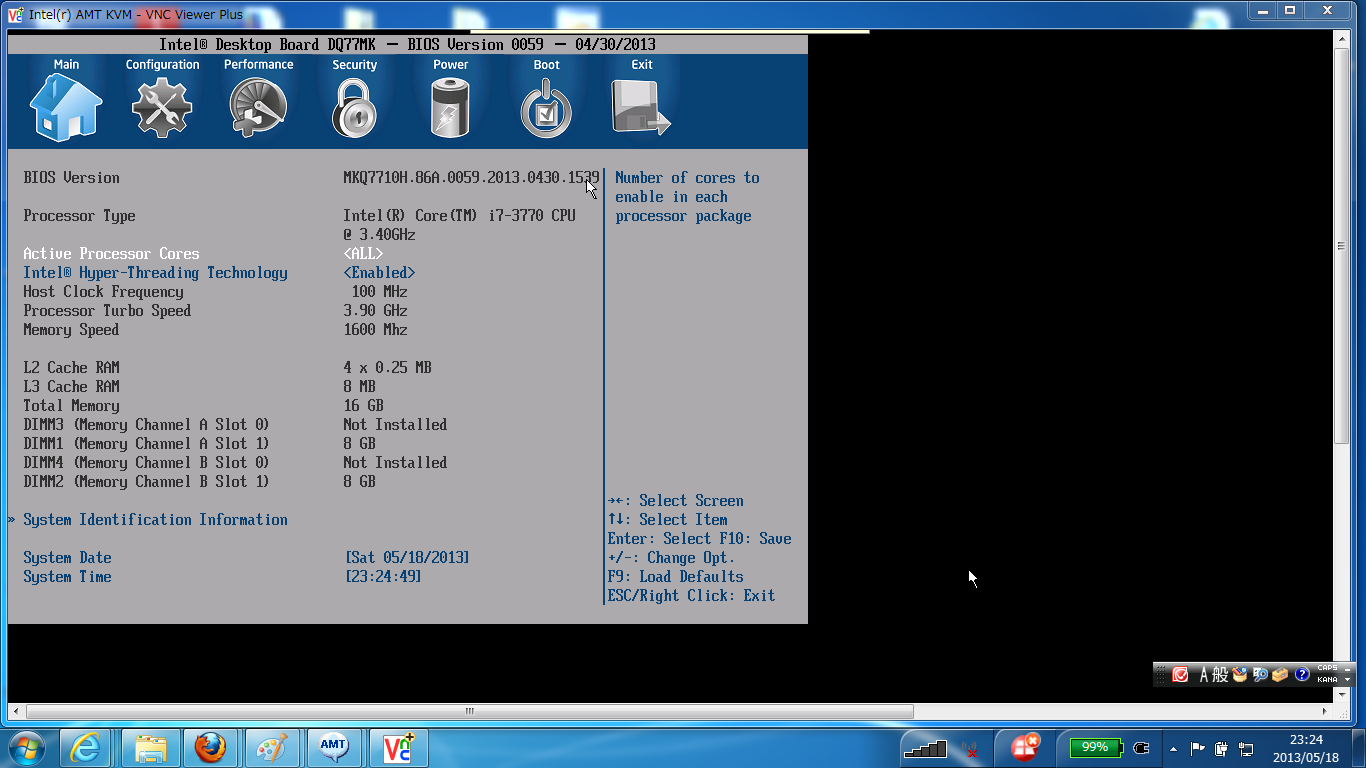1366x768 pixels.
Task: Toggle the IME input mode 'A' indicator
Action: click(x=1204, y=675)
